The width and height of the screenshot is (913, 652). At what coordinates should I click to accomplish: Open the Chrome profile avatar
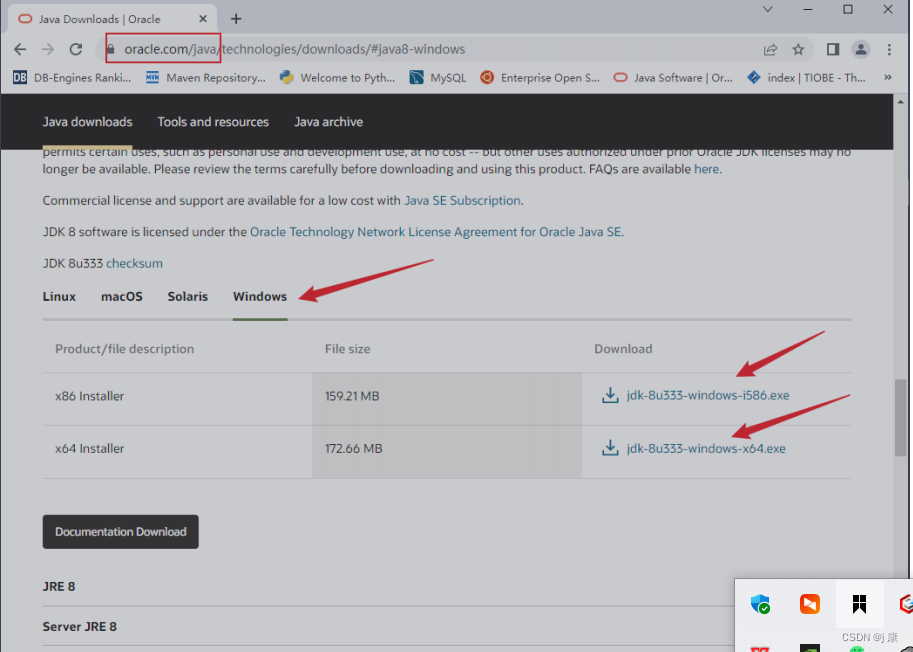coord(861,49)
